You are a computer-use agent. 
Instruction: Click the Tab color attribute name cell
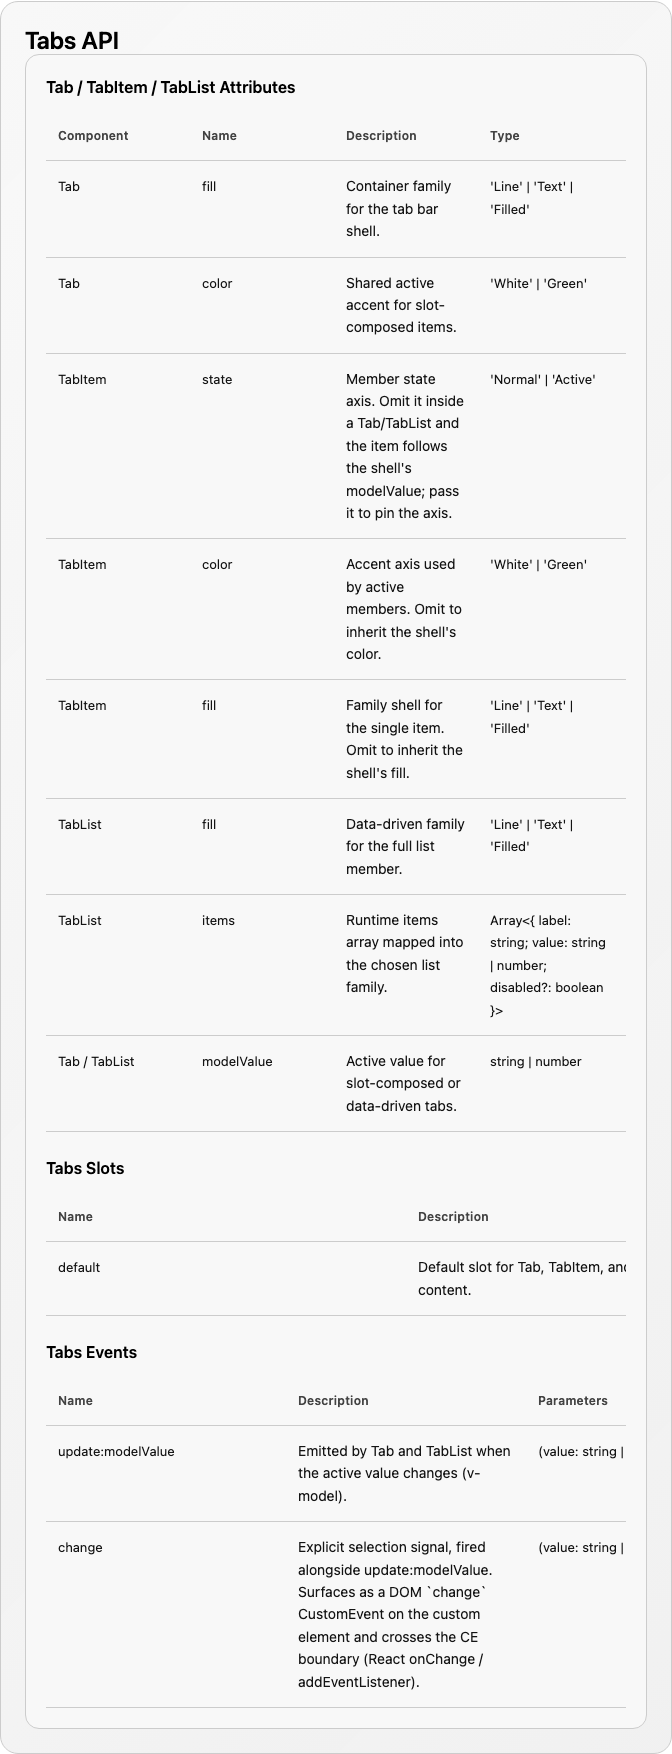pyautogui.click(x=217, y=283)
